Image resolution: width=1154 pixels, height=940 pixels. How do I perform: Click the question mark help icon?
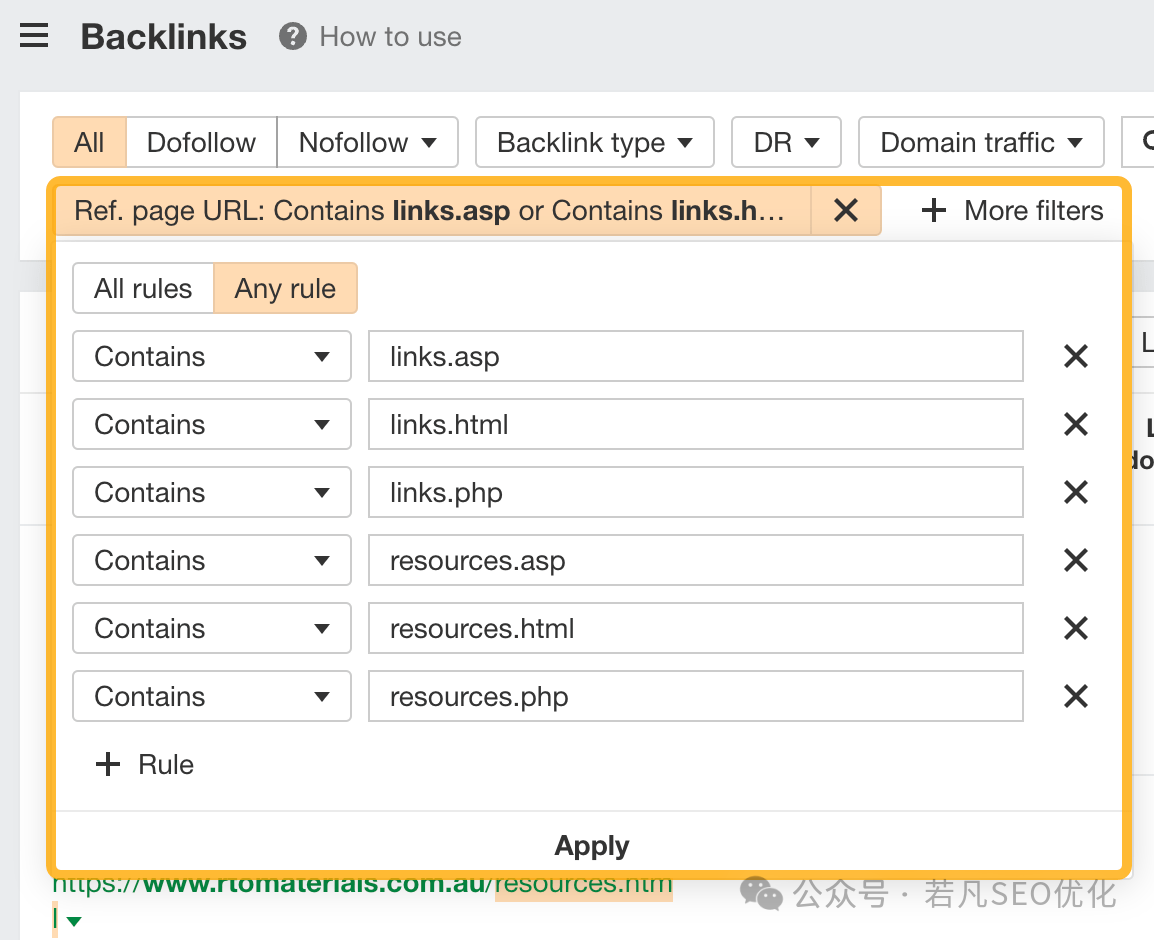[x=292, y=36]
